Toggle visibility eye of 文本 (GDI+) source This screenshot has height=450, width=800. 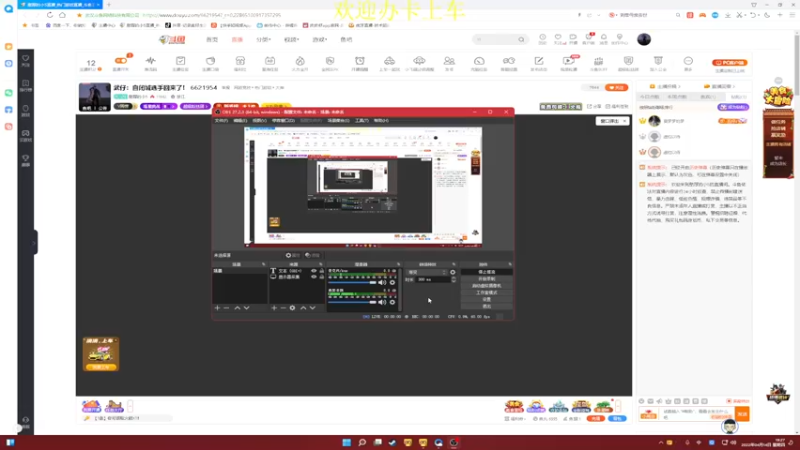[314, 271]
